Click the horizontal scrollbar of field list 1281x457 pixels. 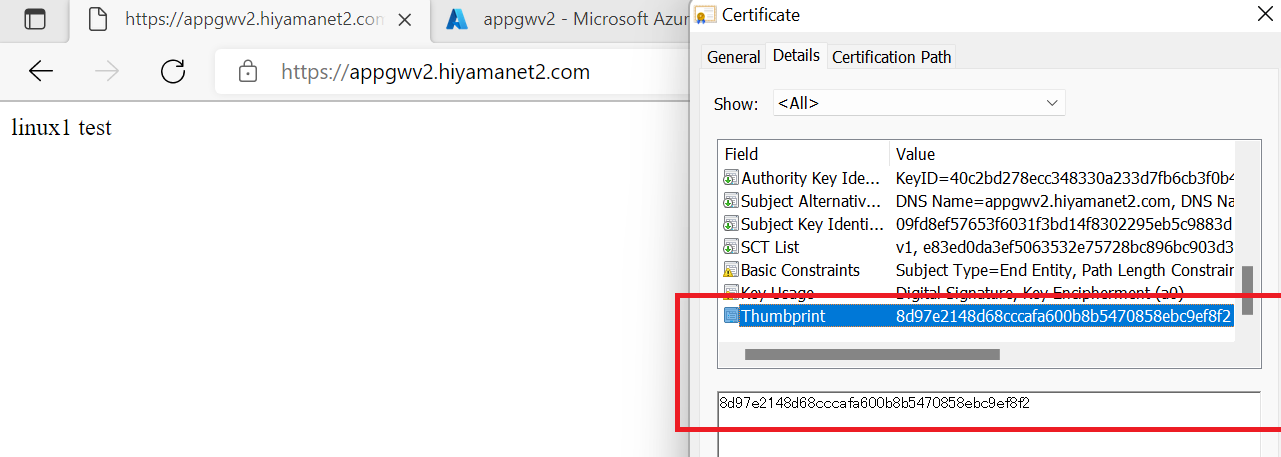[x=872, y=354]
